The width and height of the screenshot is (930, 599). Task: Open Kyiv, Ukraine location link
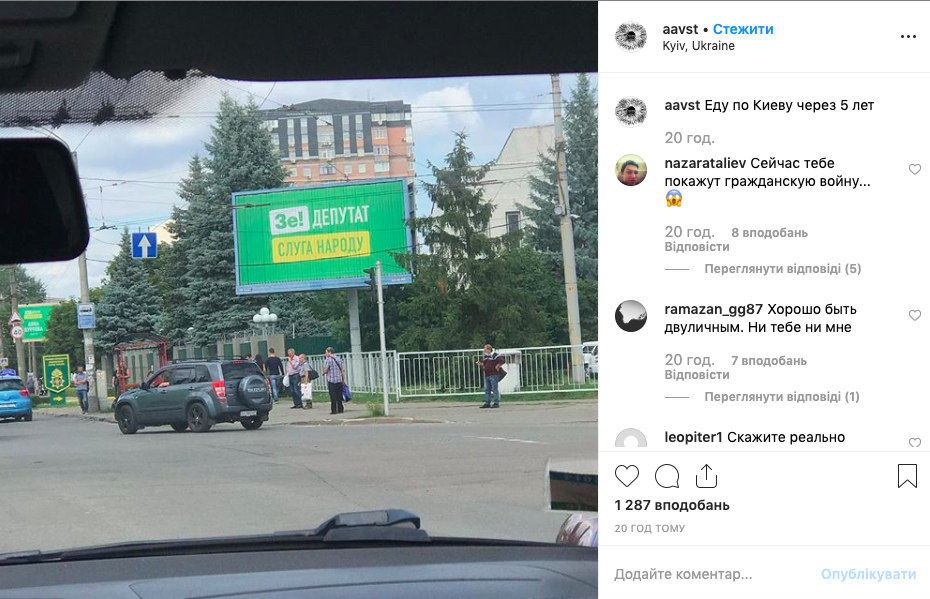pyautogui.click(x=698, y=46)
